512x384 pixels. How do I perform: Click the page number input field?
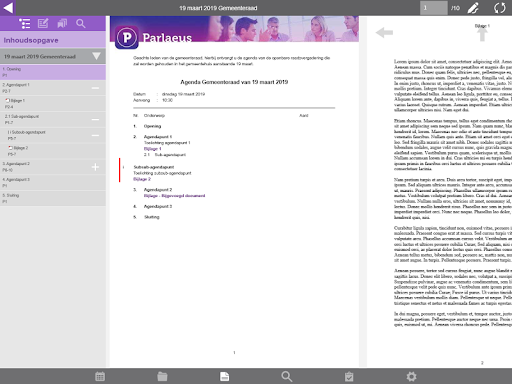pyautogui.click(x=433, y=8)
